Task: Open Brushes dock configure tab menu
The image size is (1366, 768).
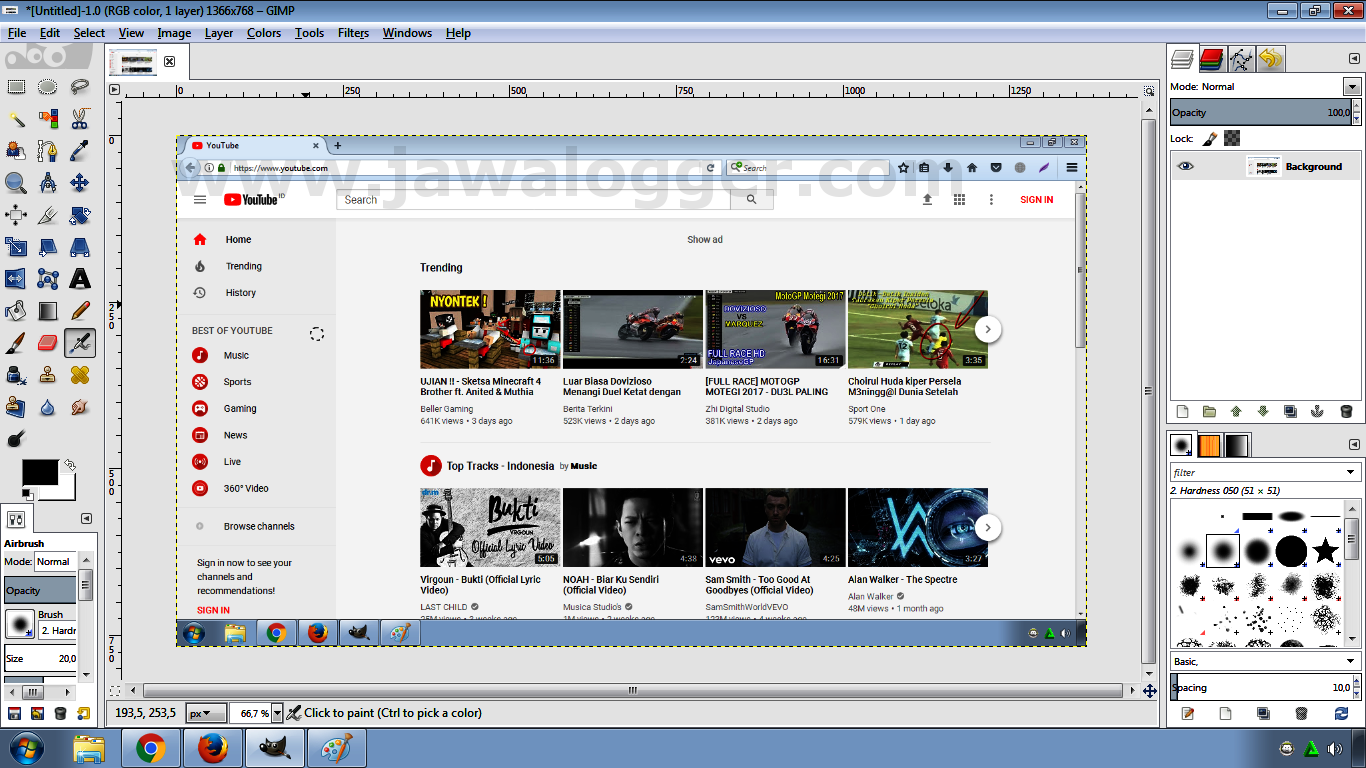Action: pos(1354,444)
